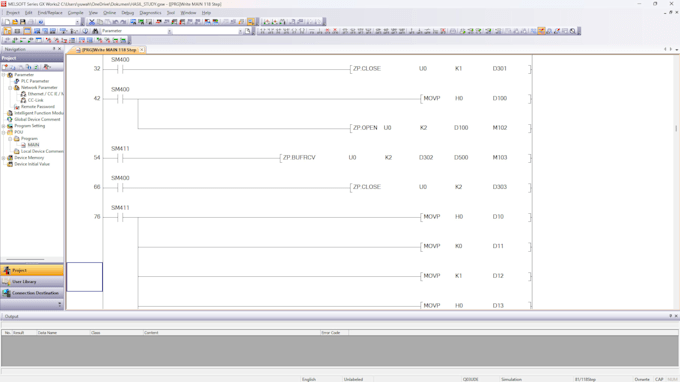Screen dimensions: 680x382
Task: Click the Open project folder icon
Action: [15, 22]
